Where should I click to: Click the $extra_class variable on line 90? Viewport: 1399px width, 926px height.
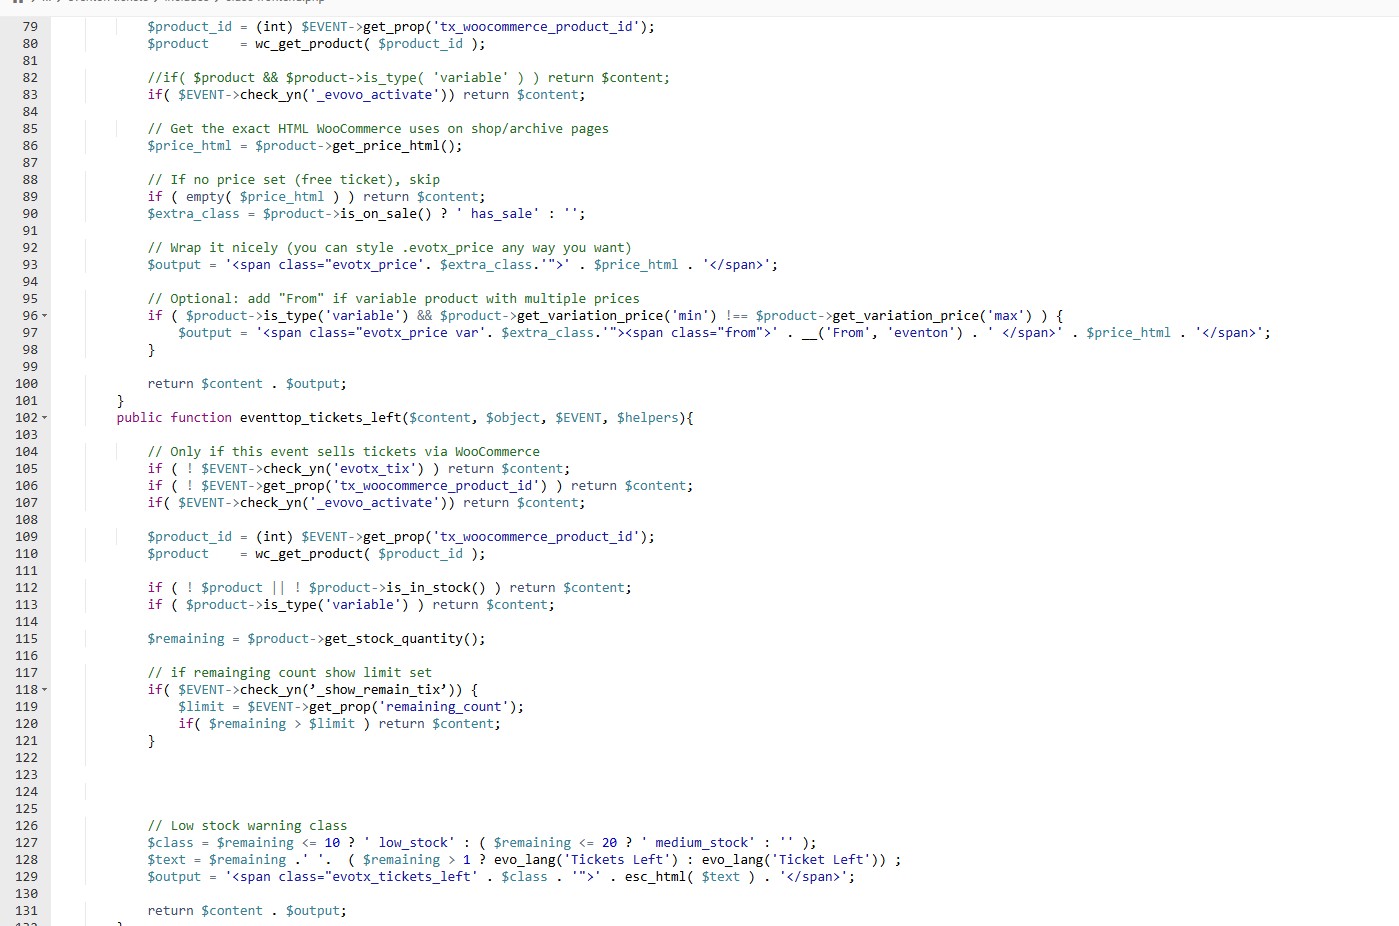(x=193, y=214)
